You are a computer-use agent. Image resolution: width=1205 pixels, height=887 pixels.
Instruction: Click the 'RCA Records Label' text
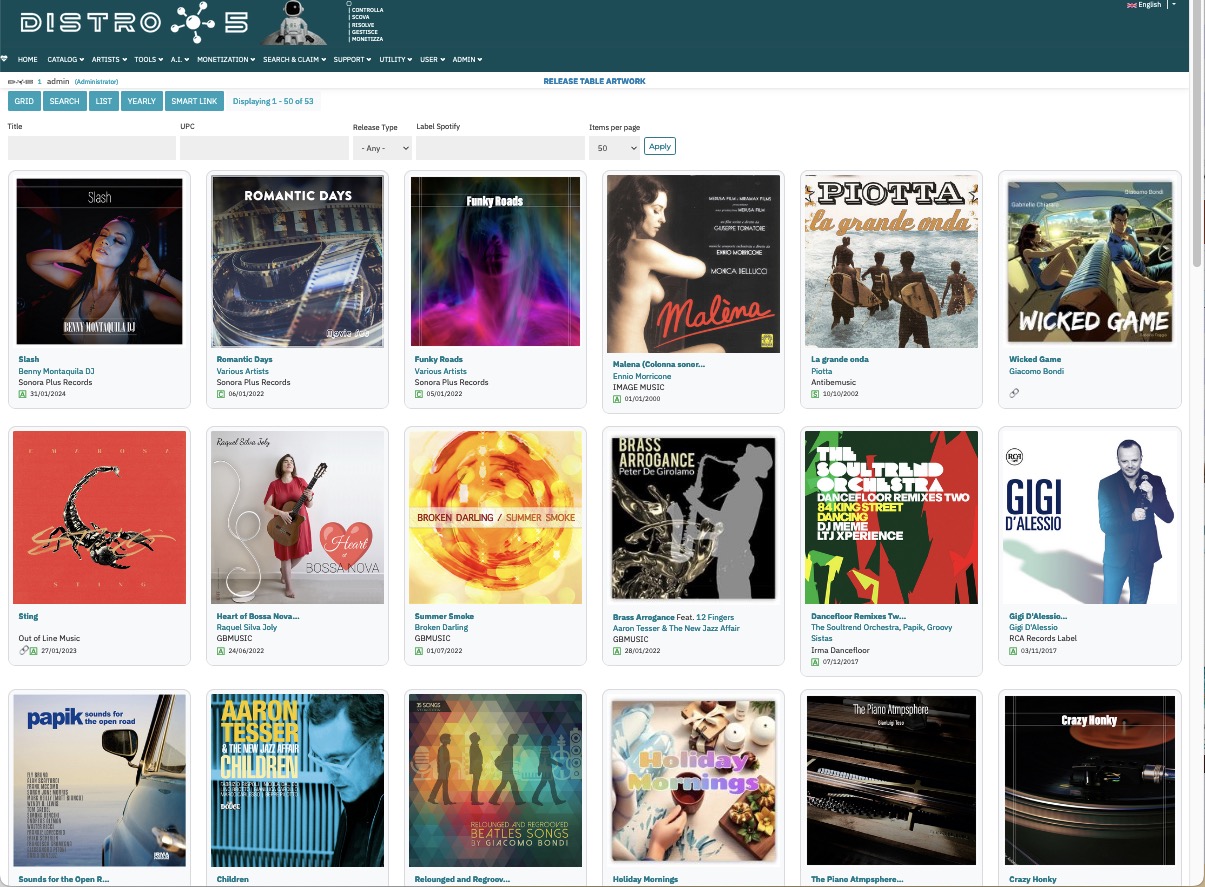[1043, 638]
